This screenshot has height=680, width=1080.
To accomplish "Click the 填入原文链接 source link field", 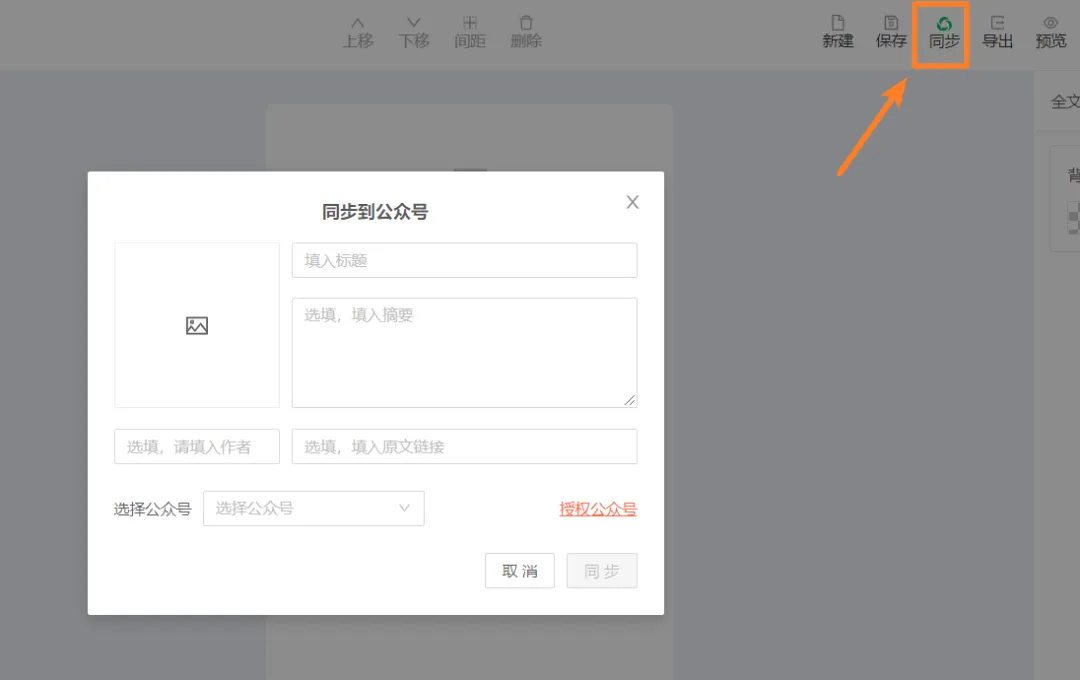I will tap(464, 446).
